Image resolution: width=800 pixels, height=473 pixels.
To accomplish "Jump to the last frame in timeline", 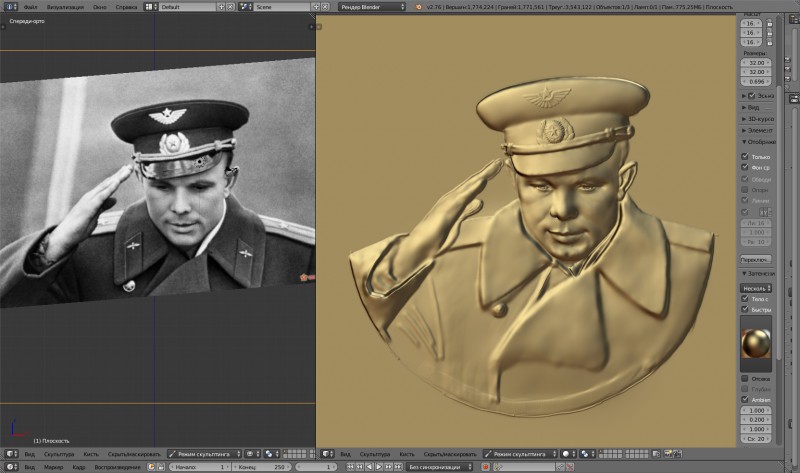I will (398, 467).
